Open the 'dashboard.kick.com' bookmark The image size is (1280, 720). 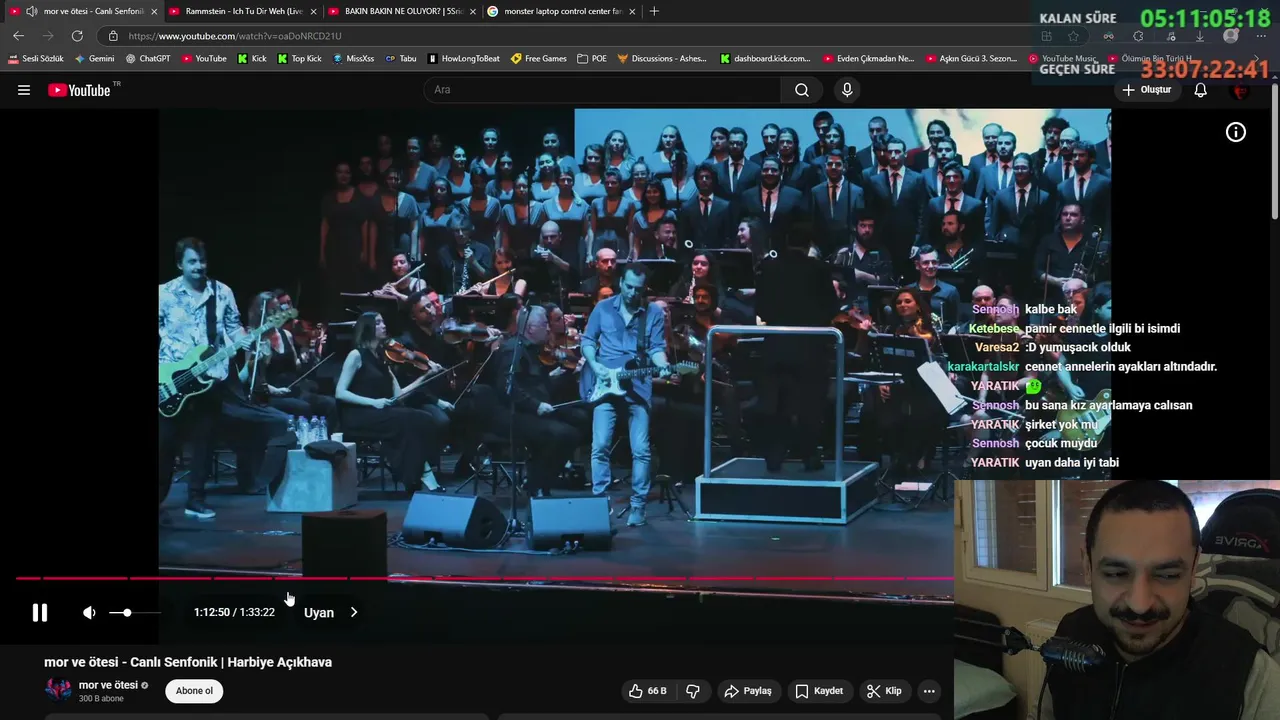[x=766, y=59]
